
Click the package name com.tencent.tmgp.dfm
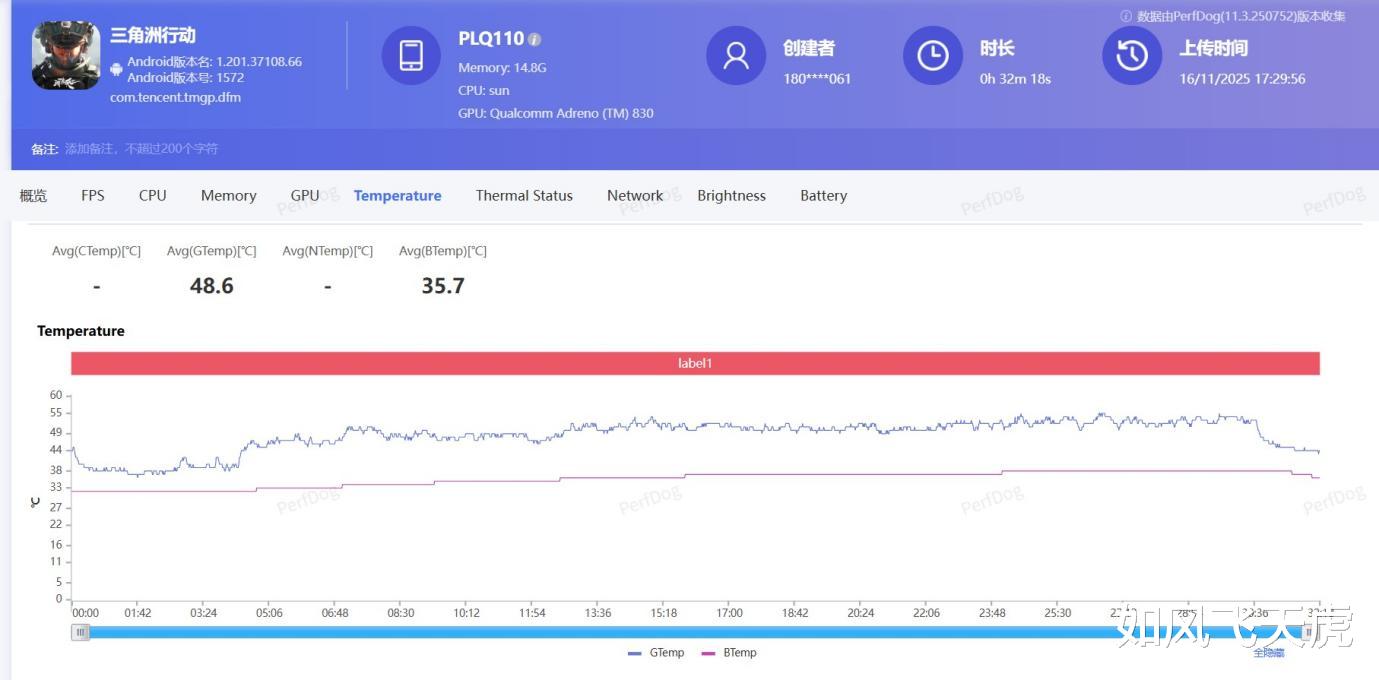click(175, 98)
